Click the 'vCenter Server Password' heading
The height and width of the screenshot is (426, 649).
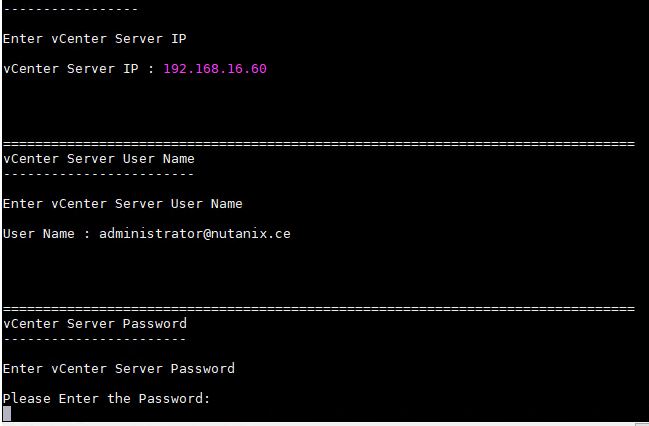pyautogui.click(x=95, y=324)
